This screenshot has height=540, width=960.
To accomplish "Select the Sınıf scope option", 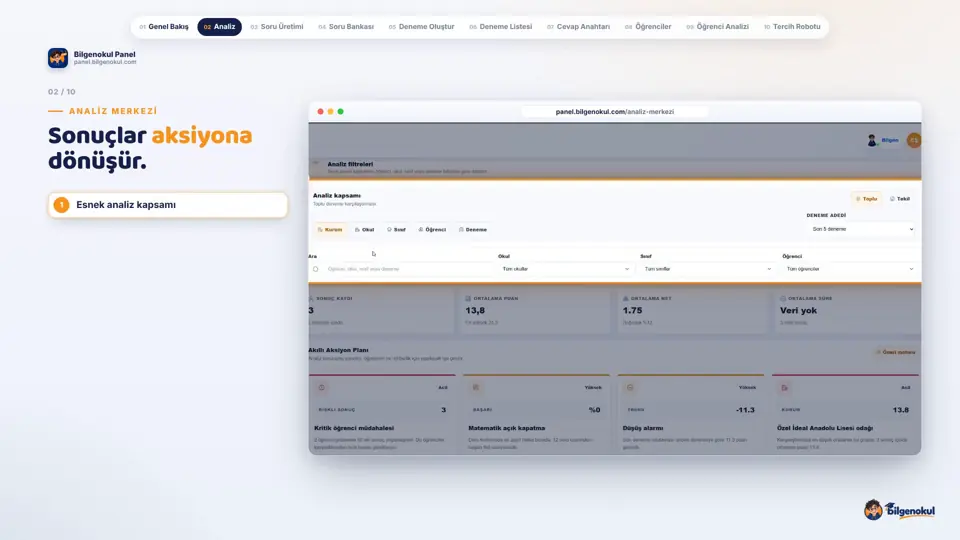I will (x=396, y=230).
